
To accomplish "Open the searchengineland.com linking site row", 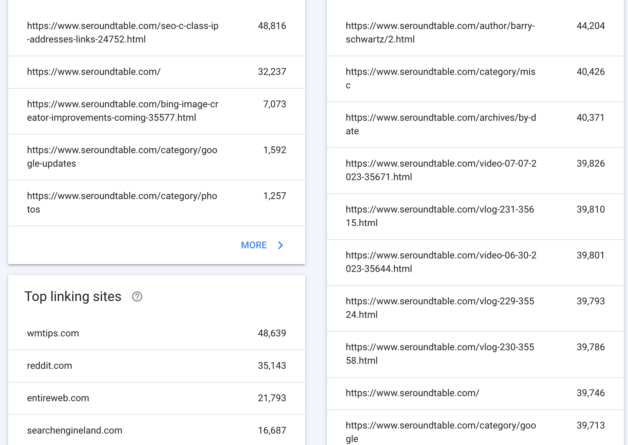I will point(157,431).
